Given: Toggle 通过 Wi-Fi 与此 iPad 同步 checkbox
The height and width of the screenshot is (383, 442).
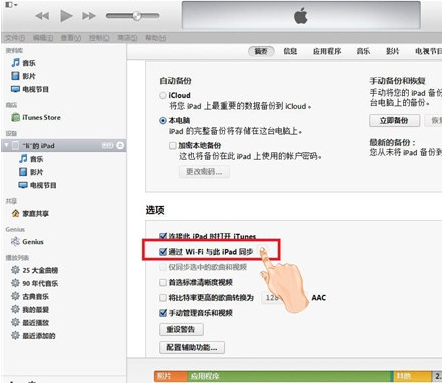Looking at the screenshot, I should tap(163, 252).
